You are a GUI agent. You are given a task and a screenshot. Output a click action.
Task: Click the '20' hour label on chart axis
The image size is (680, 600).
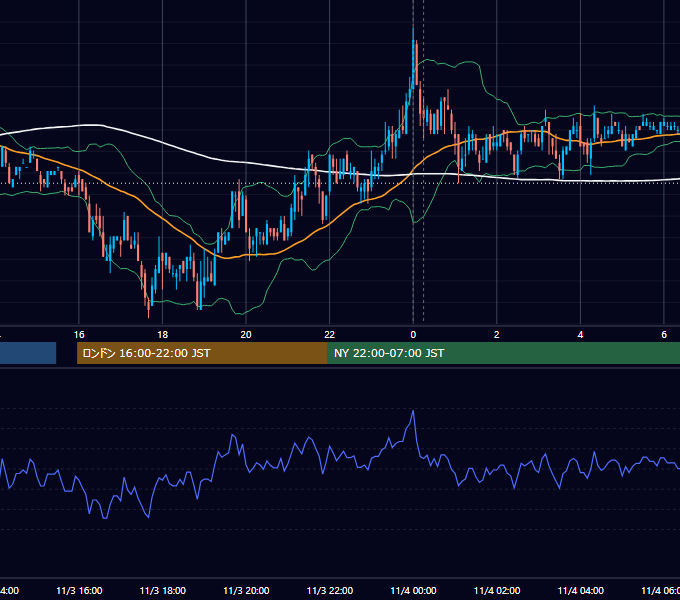point(246,335)
